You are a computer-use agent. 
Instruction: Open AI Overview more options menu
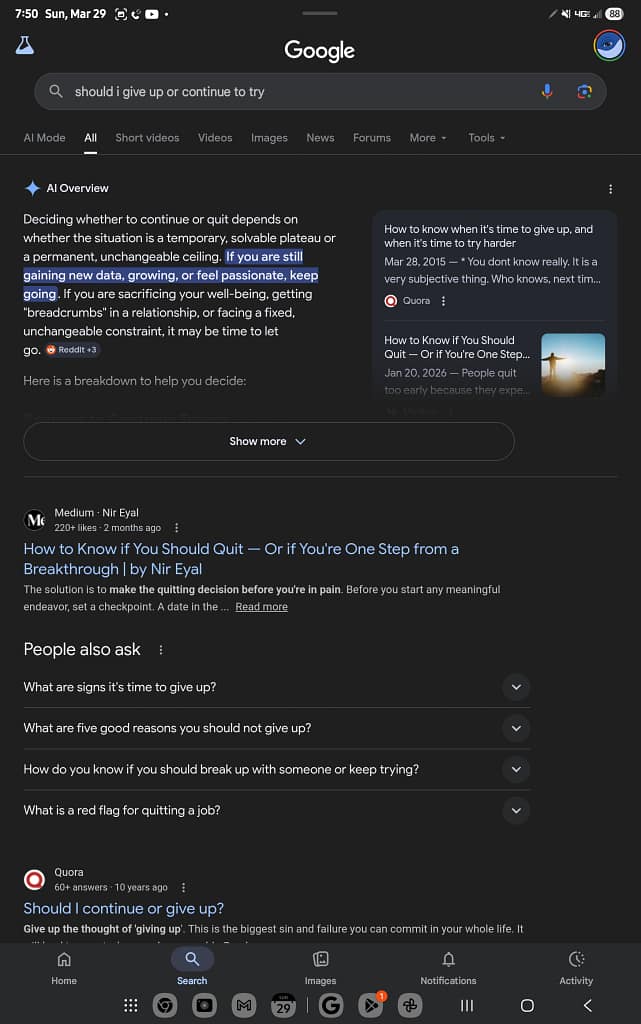(611, 189)
